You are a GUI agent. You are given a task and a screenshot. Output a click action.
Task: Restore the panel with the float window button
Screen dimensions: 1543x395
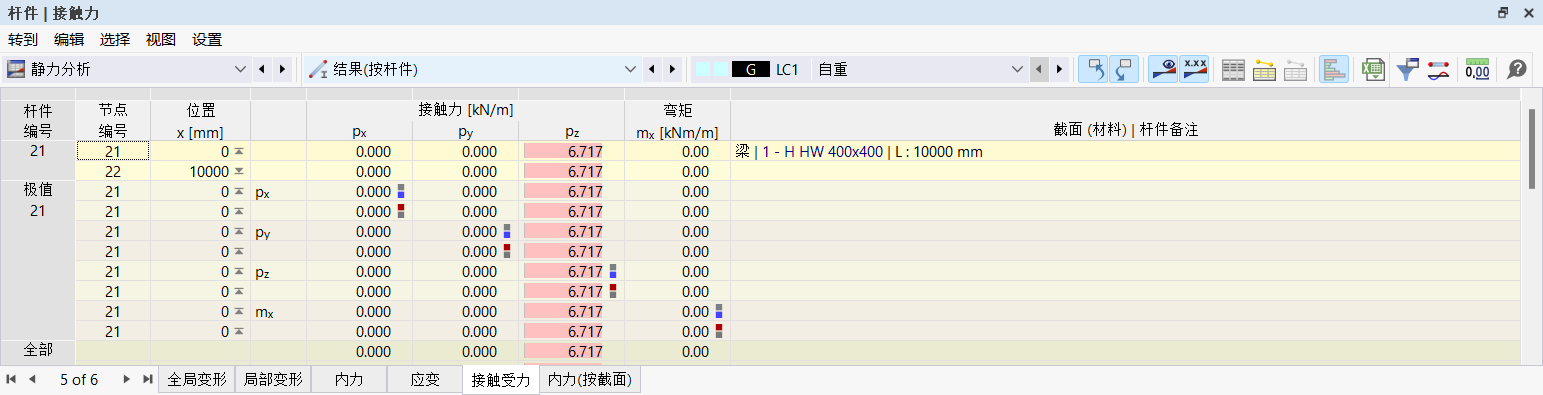pyautogui.click(x=1503, y=12)
